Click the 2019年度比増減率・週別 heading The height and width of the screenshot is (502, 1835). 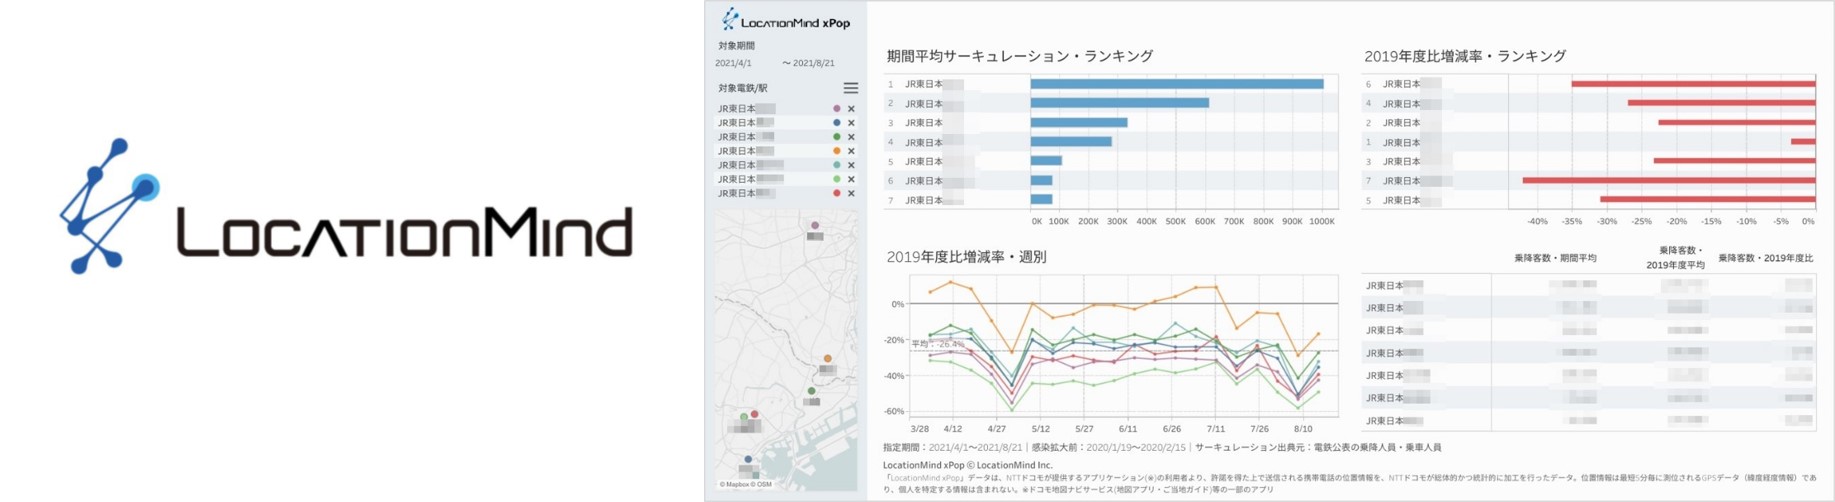[x=966, y=257]
